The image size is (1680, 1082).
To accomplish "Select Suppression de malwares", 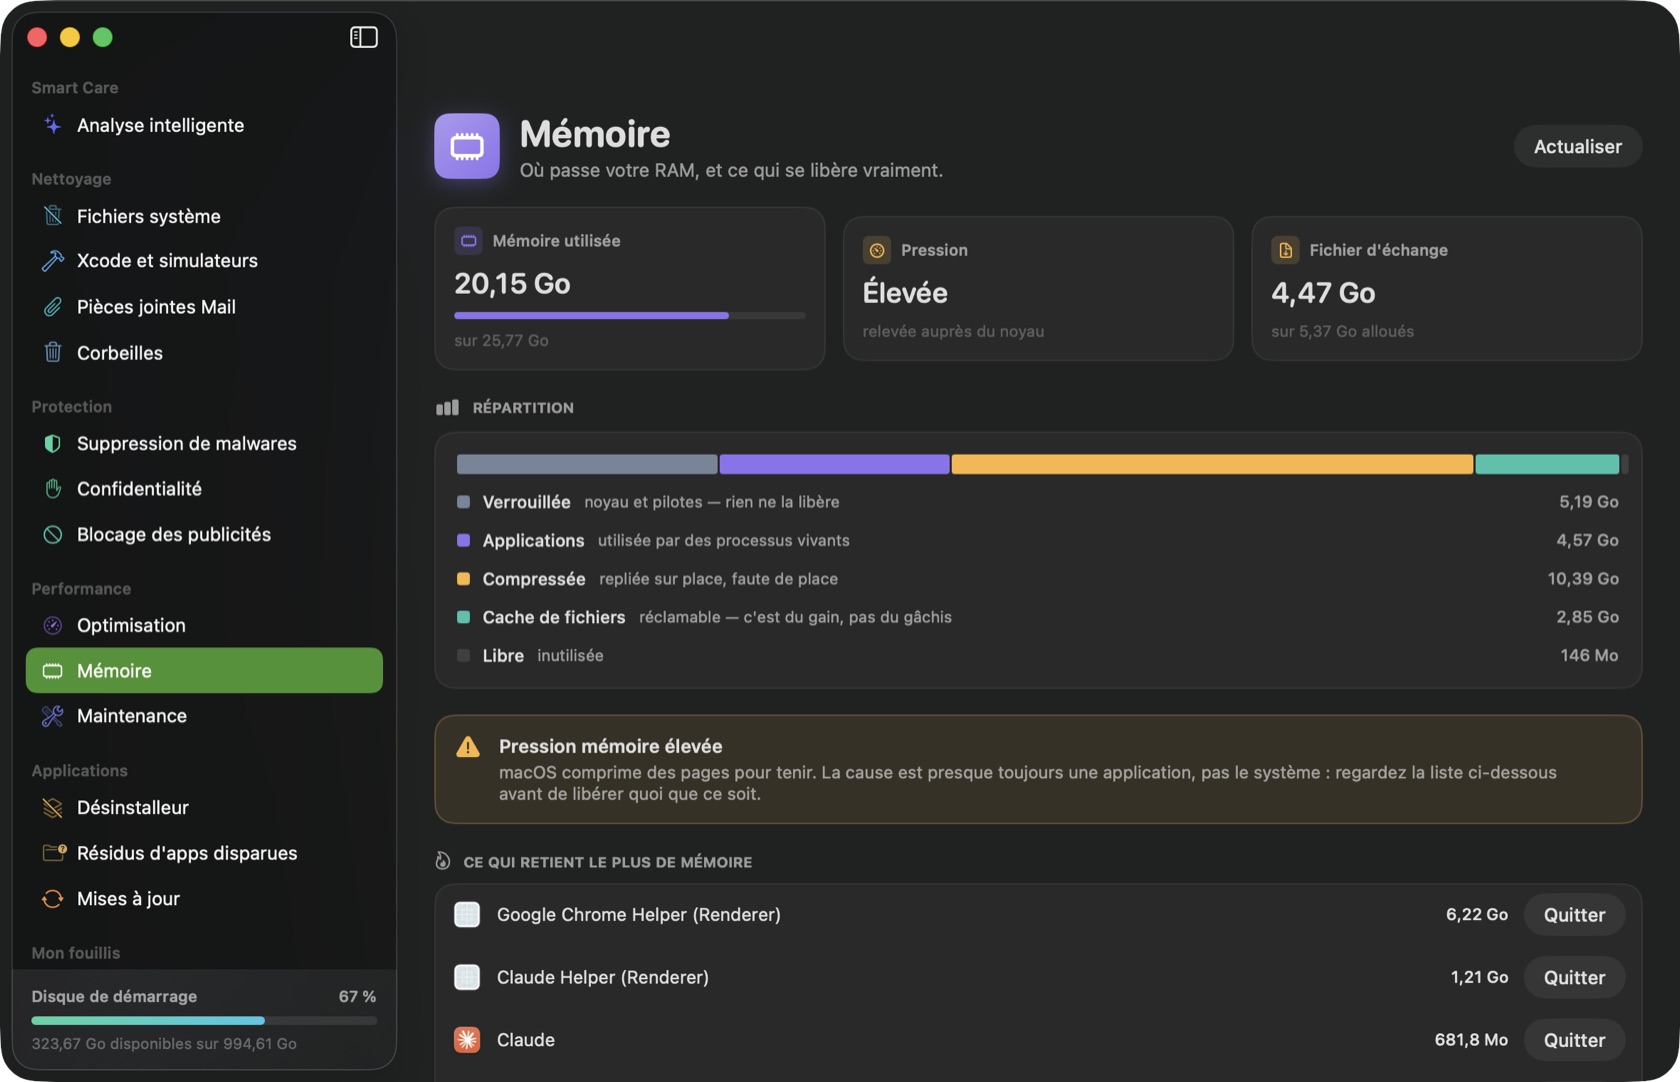I will click(x=204, y=443).
